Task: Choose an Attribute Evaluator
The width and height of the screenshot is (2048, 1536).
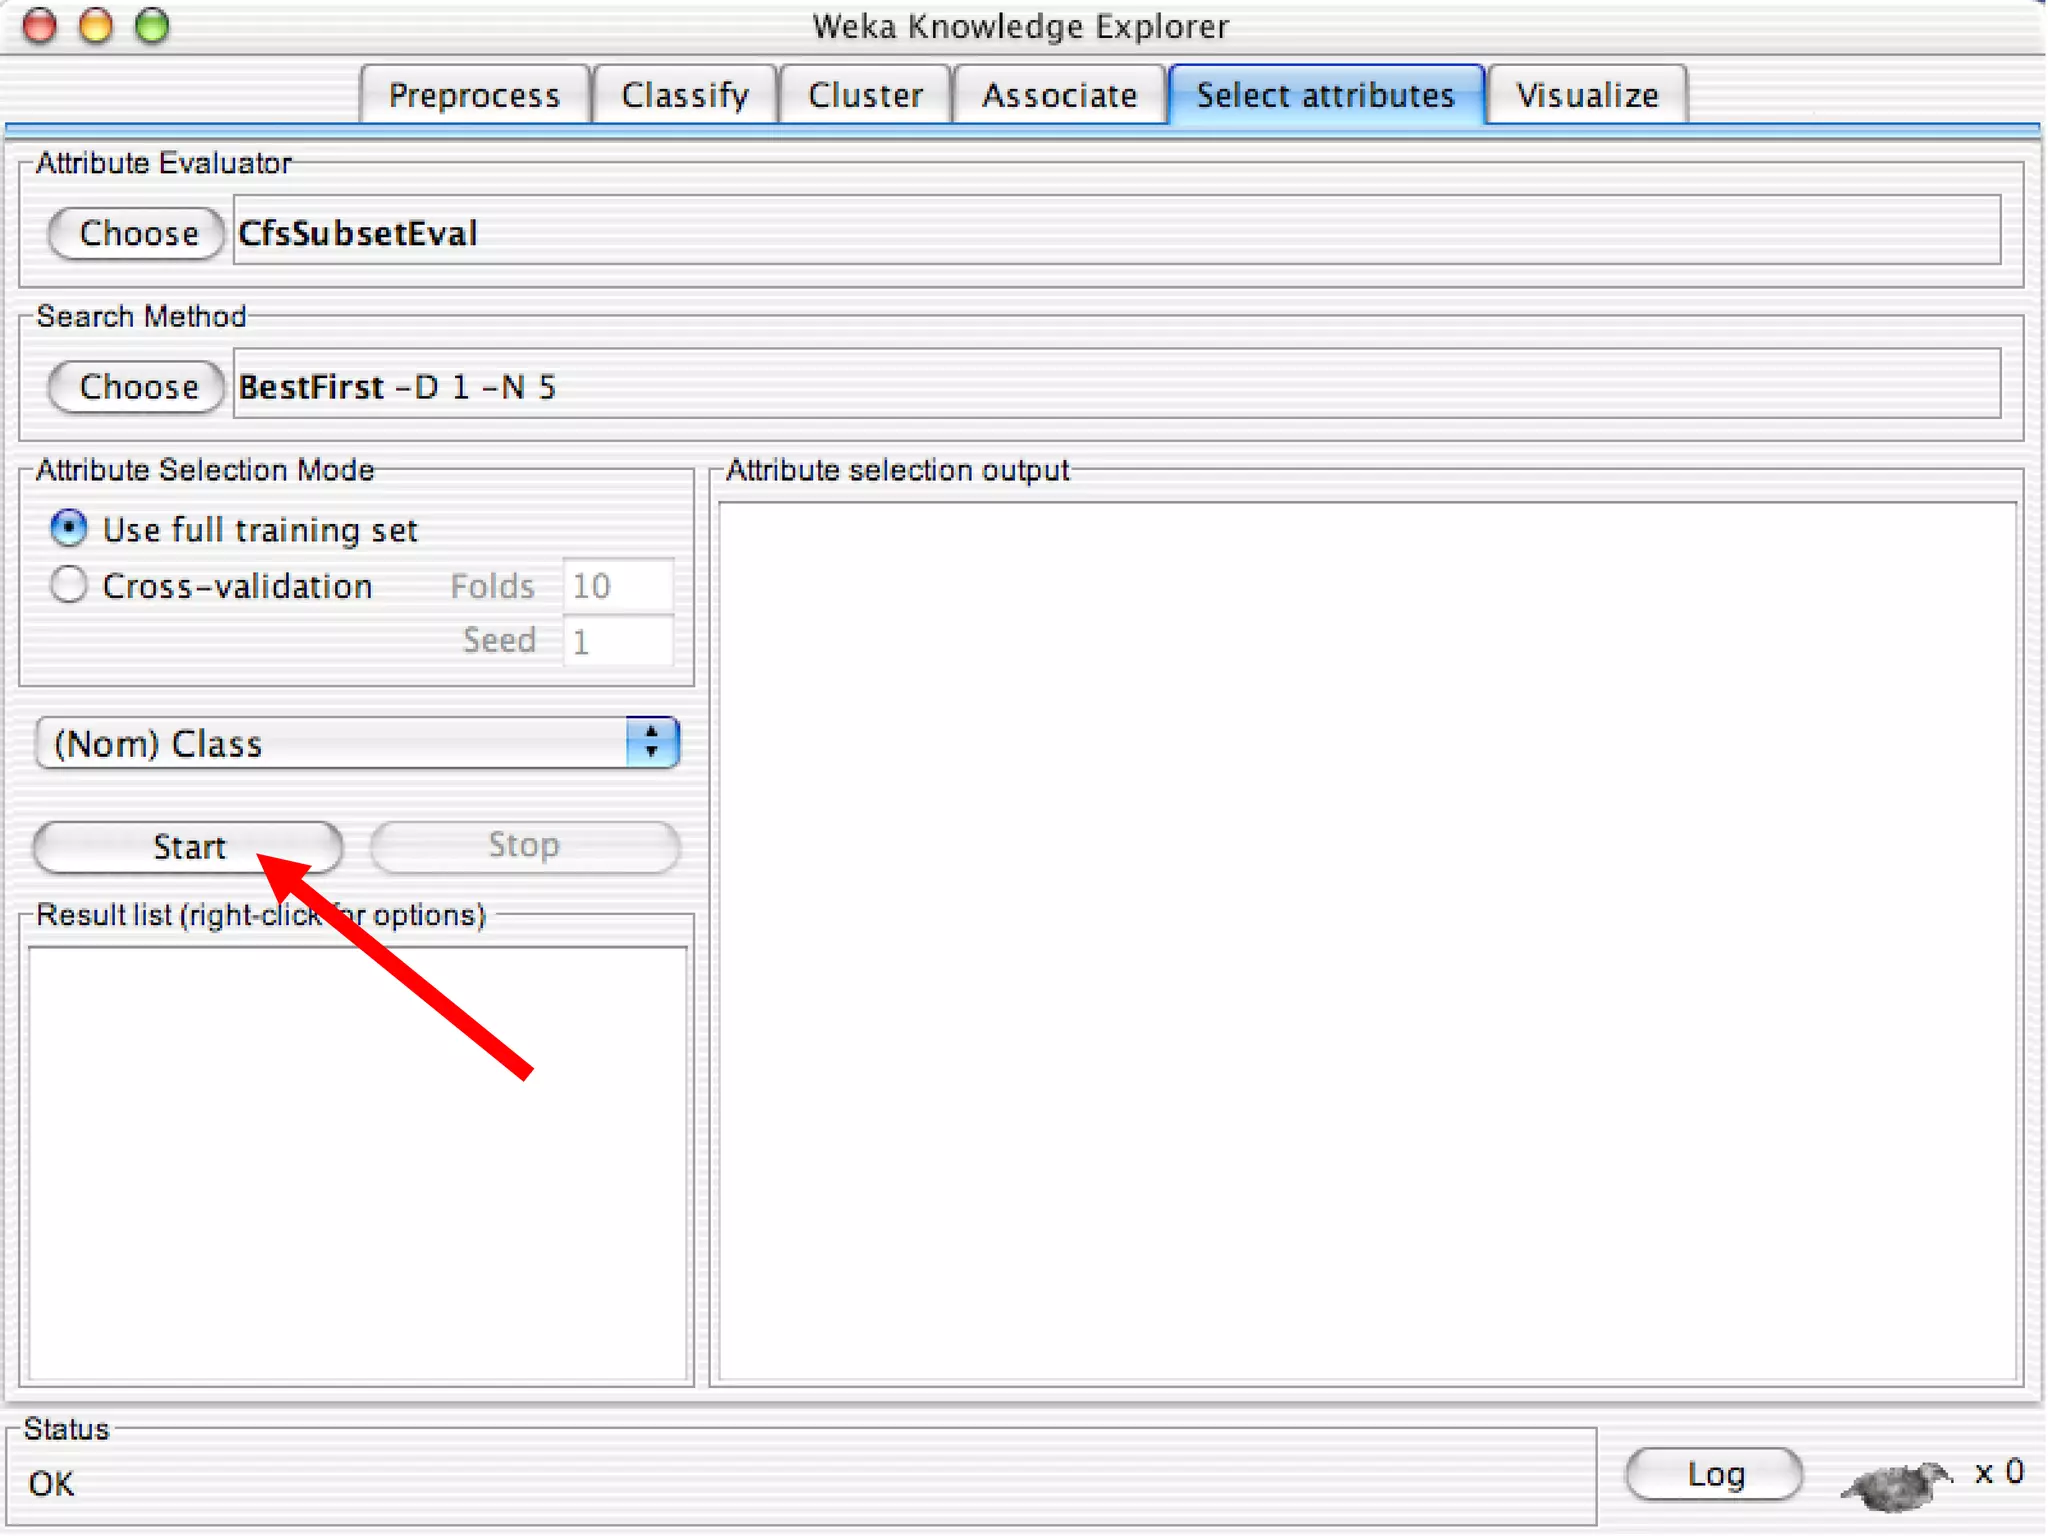Action: tap(137, 233)
